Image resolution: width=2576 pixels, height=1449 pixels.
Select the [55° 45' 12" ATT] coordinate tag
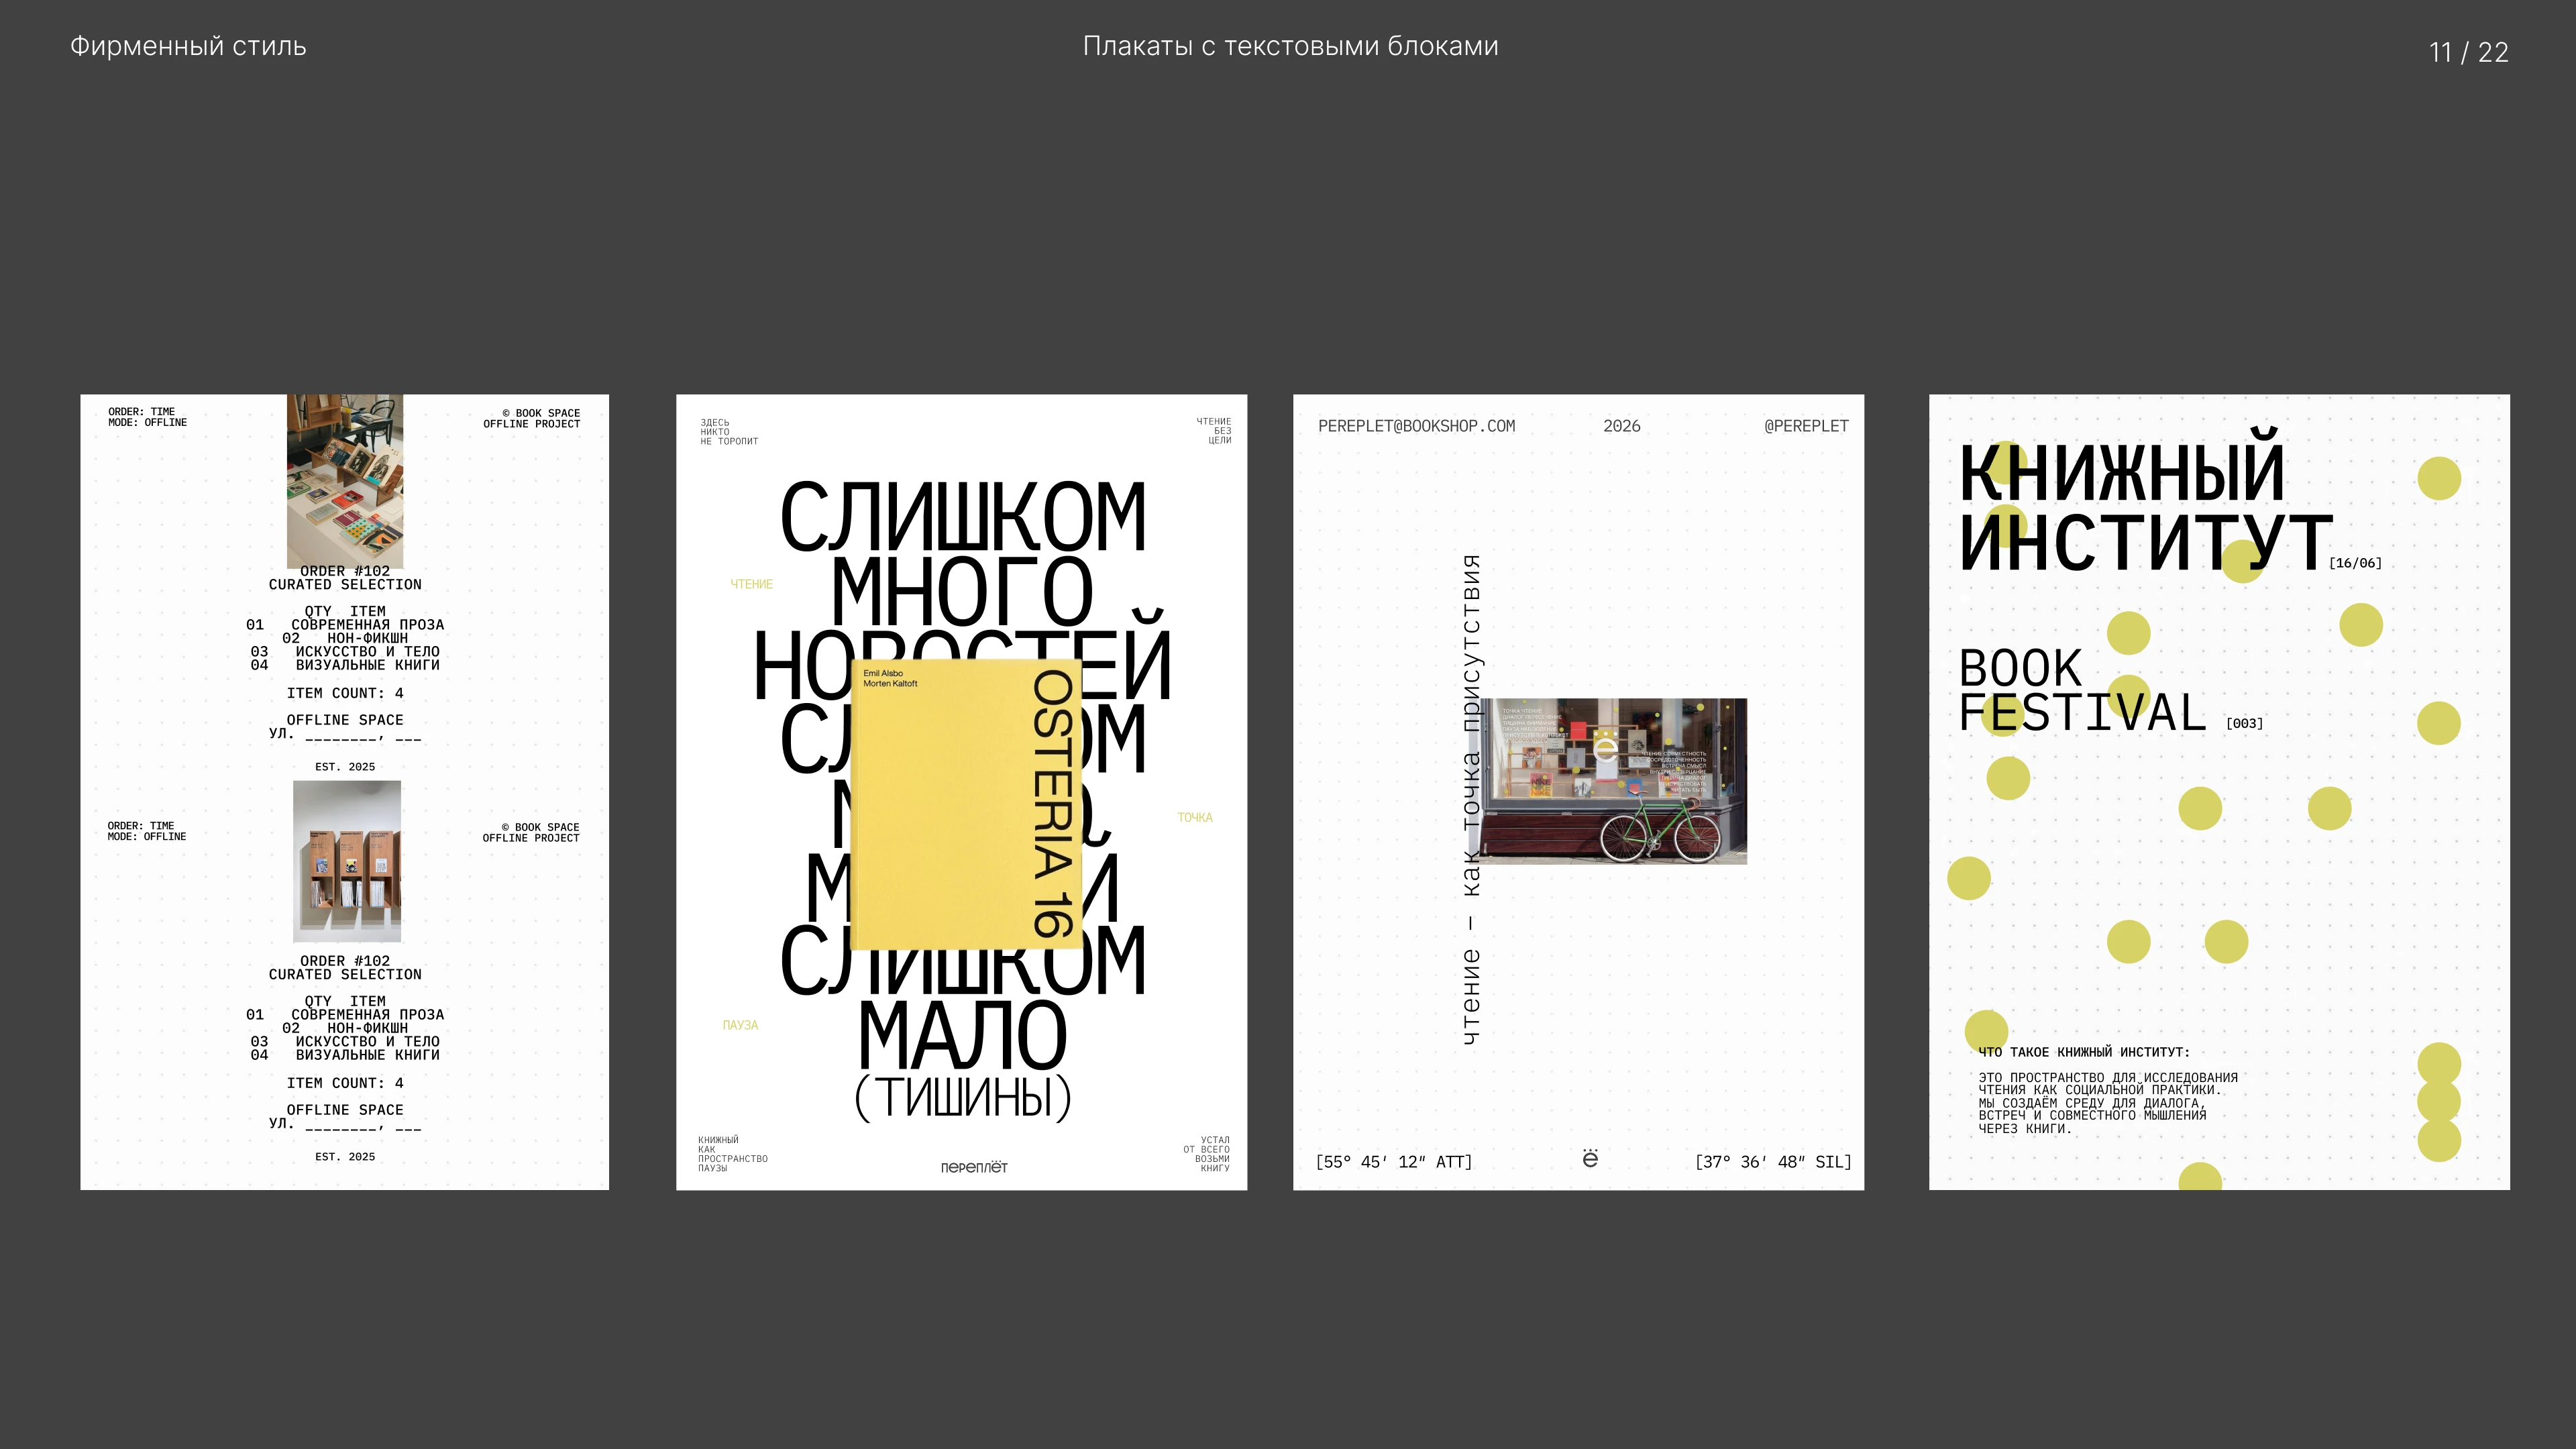click(x=1394, y=1162)
